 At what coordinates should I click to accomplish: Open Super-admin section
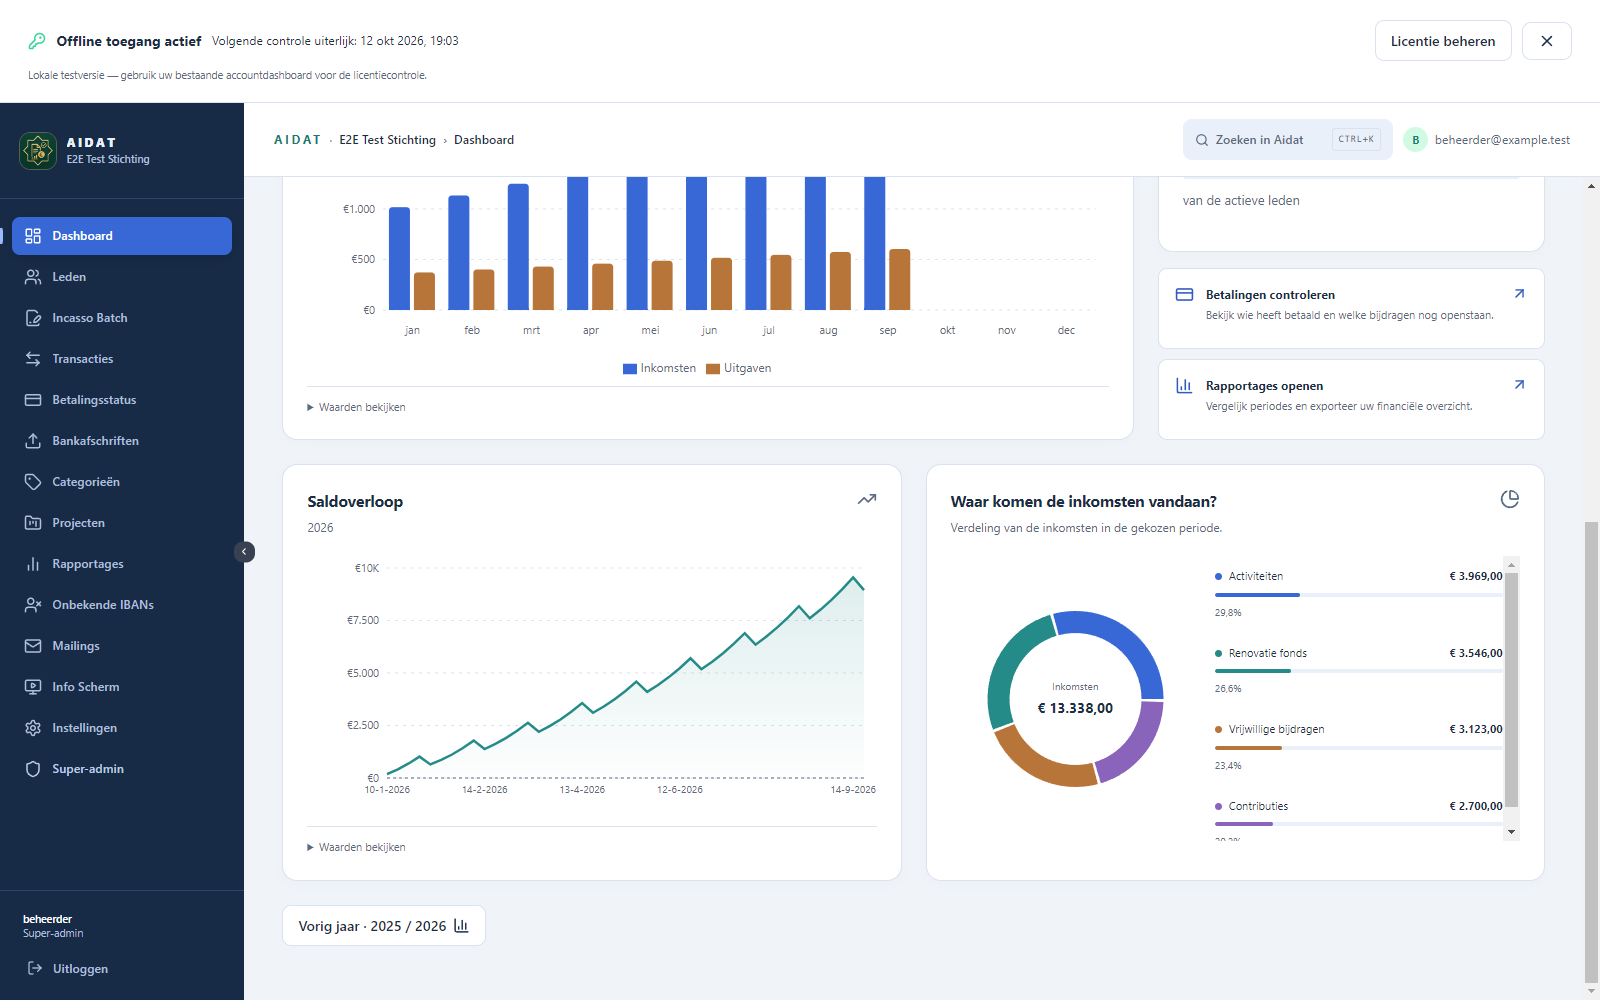click(x=122, y=769)
